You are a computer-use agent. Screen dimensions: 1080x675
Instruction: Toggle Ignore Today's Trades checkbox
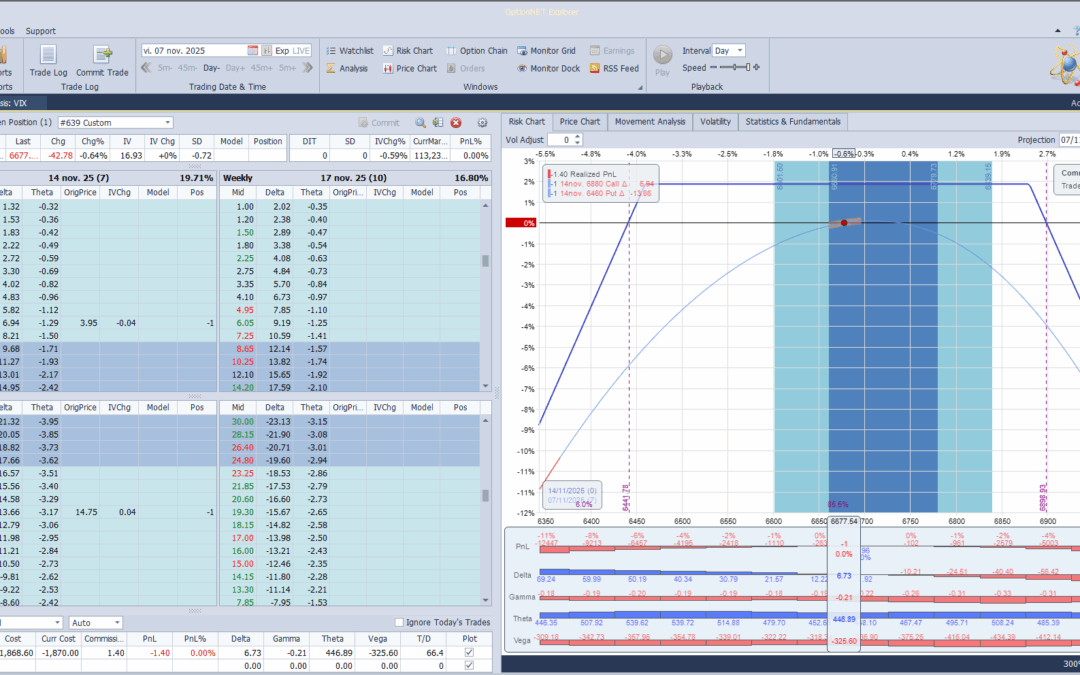399,623
